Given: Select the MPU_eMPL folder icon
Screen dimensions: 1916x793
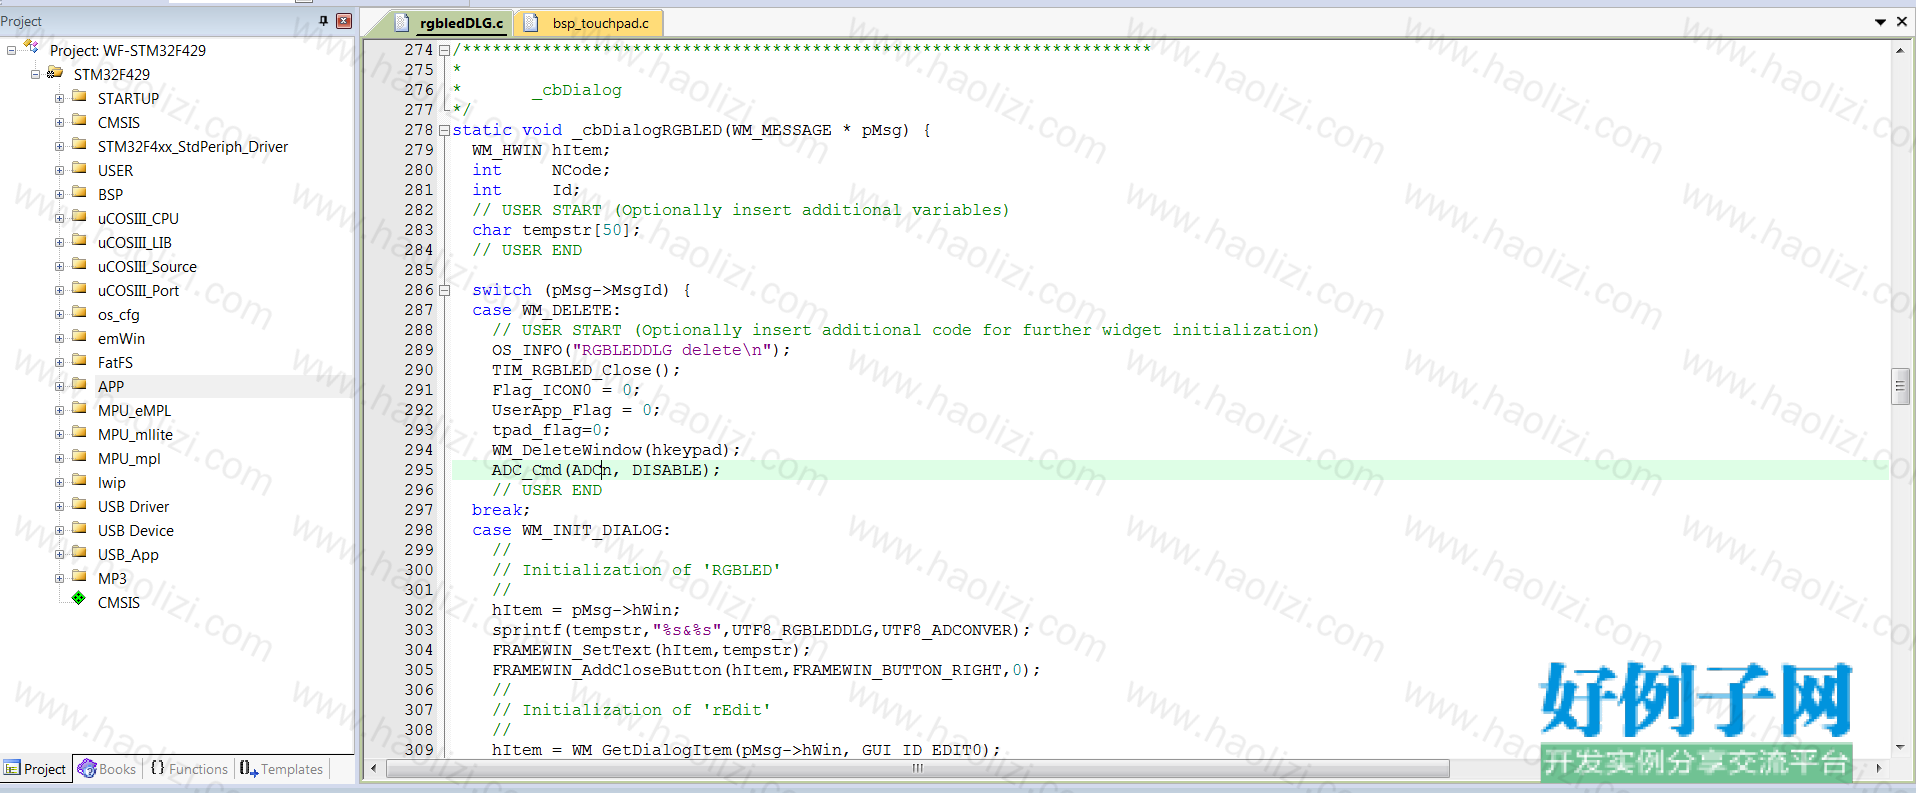Looking at the screenshot, I should pyautogui.click(x=79, y=409).
